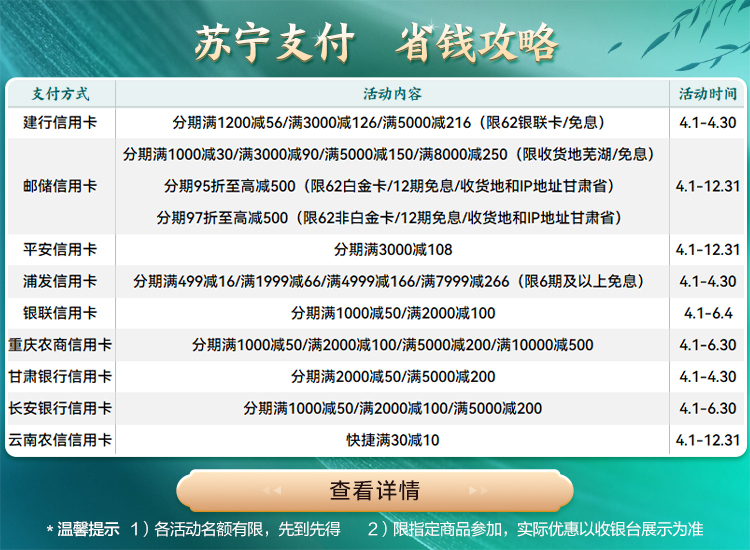The image size is (750, 550).
Task: Select the 分期满3000减108 offer
Action: point(393,250)
